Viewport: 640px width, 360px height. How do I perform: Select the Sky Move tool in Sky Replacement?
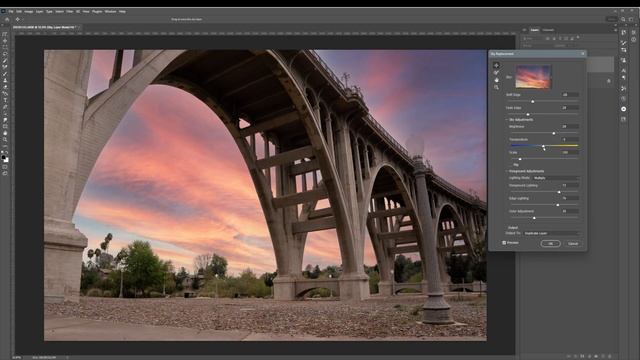tap(496, 65)
